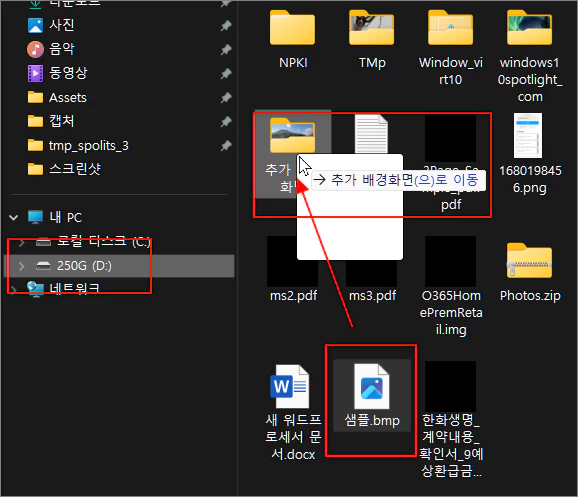Screen dimensions: 578x497
Task: Select the O365HomePremRetail.img file
Action: (x=451, y=286)
